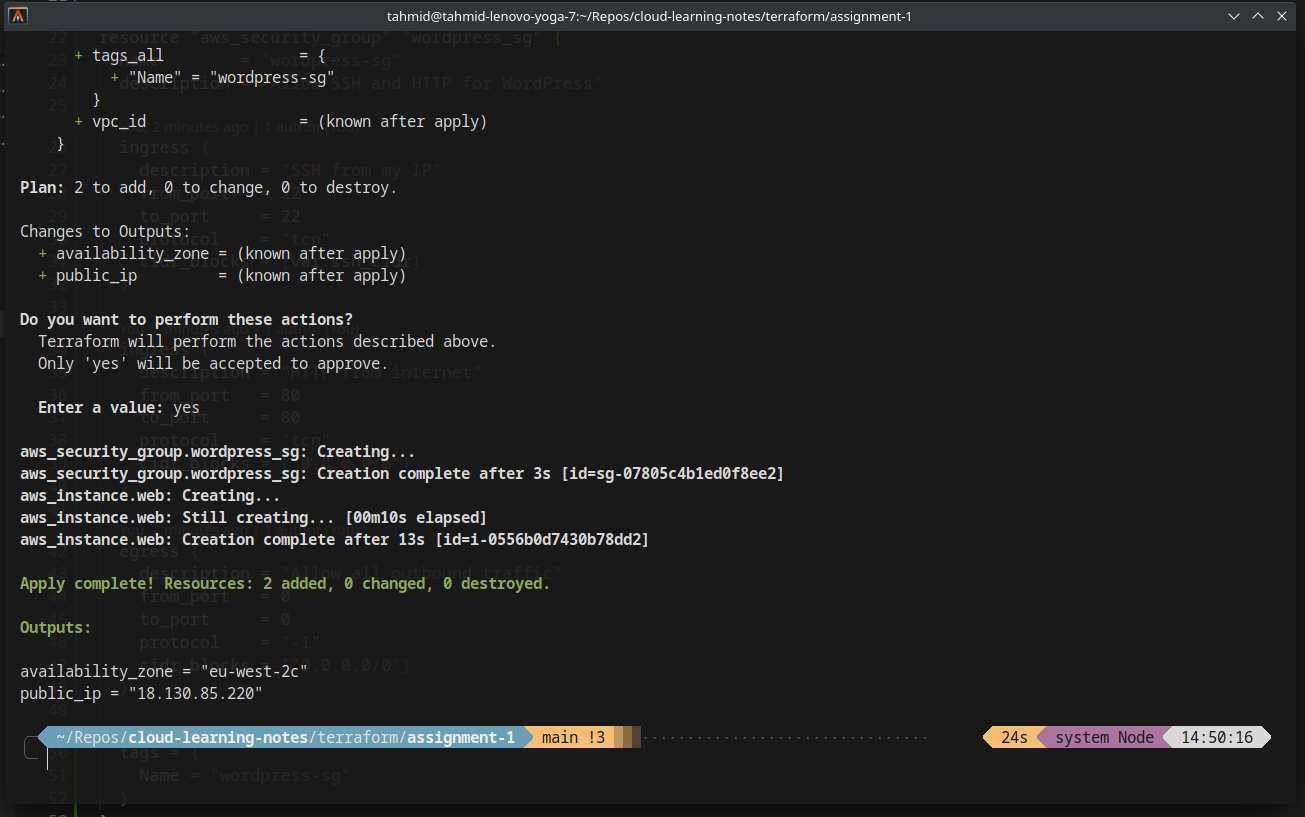The width and height of the screenshot is (1305, 817).
Task: Click the '24s' execution time segment
Action: pyautogui.click(x=1014, y=737)
